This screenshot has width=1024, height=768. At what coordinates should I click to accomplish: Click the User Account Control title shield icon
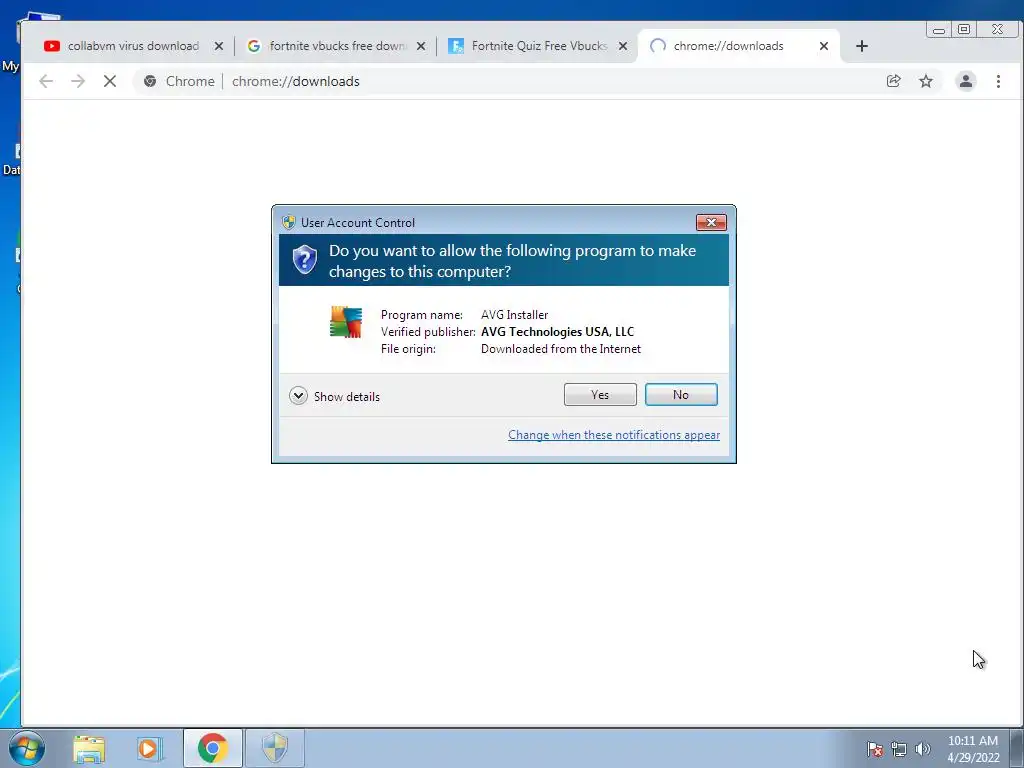(x=289, y=222)
